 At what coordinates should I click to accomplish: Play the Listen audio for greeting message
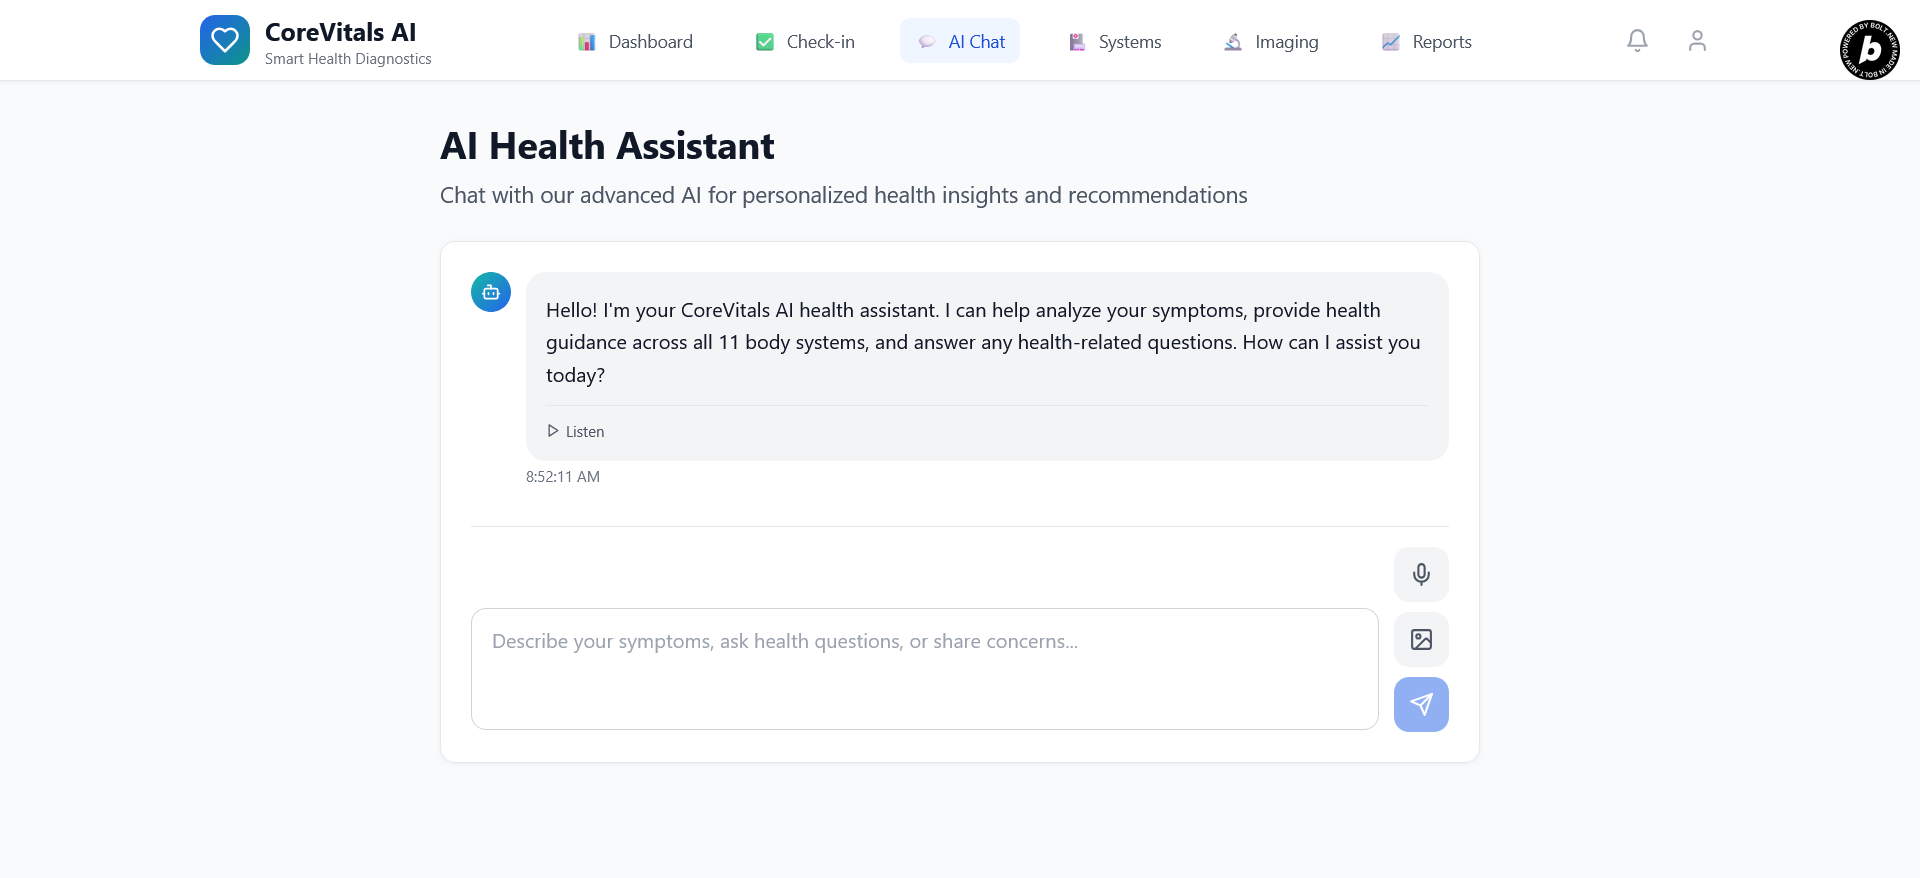coord(576,431)
